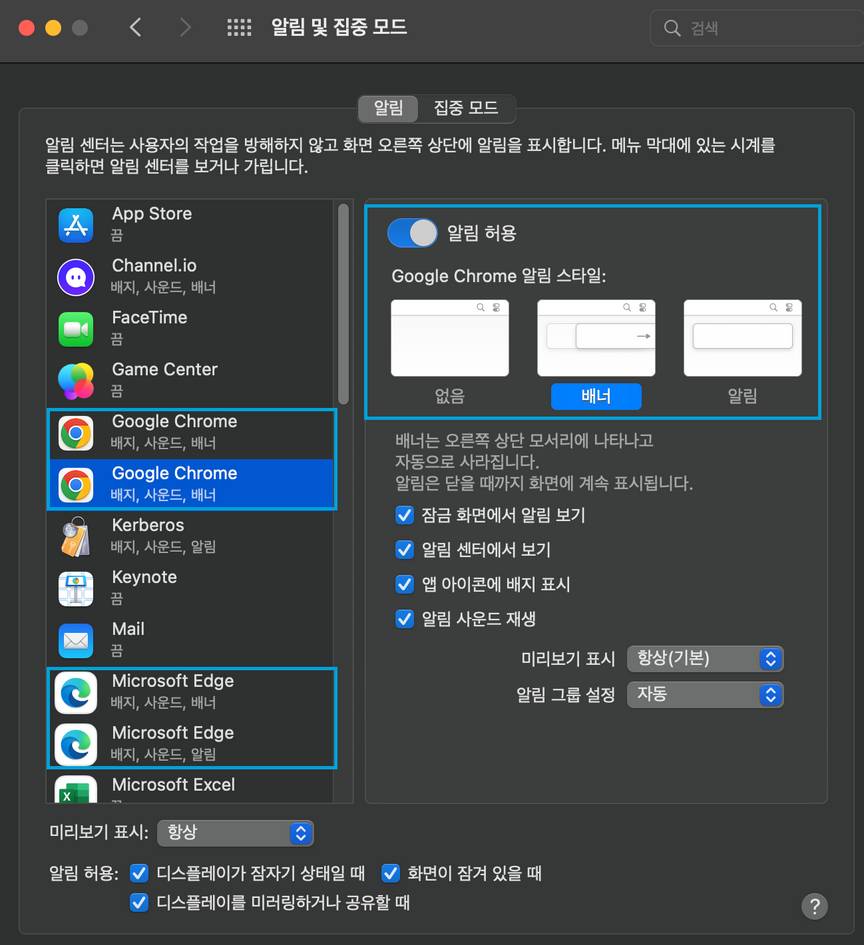864x945 pixels.
Task: Open help with the question mark button
Action: (x=815, y=906)
